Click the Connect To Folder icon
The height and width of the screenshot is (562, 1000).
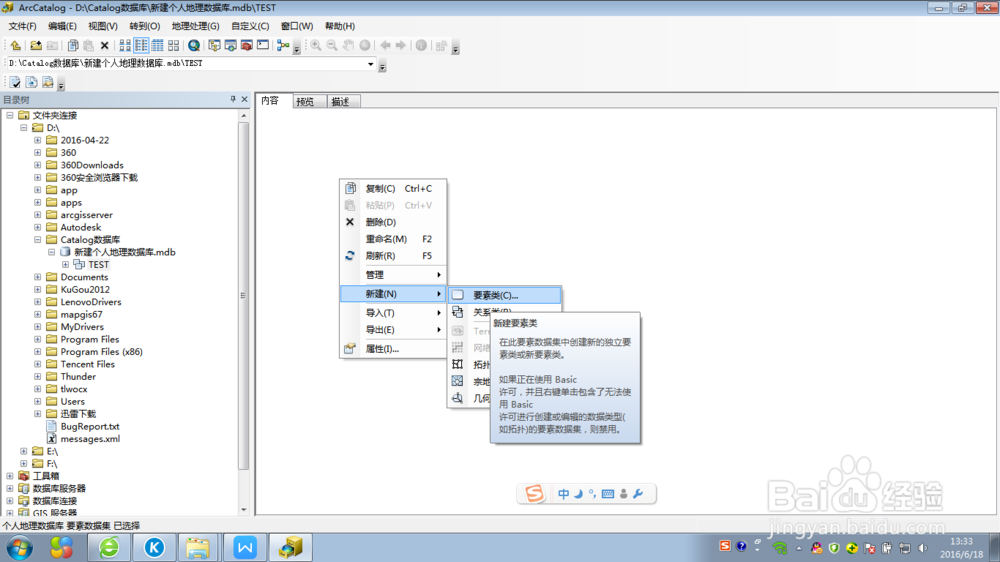[36, 46]
